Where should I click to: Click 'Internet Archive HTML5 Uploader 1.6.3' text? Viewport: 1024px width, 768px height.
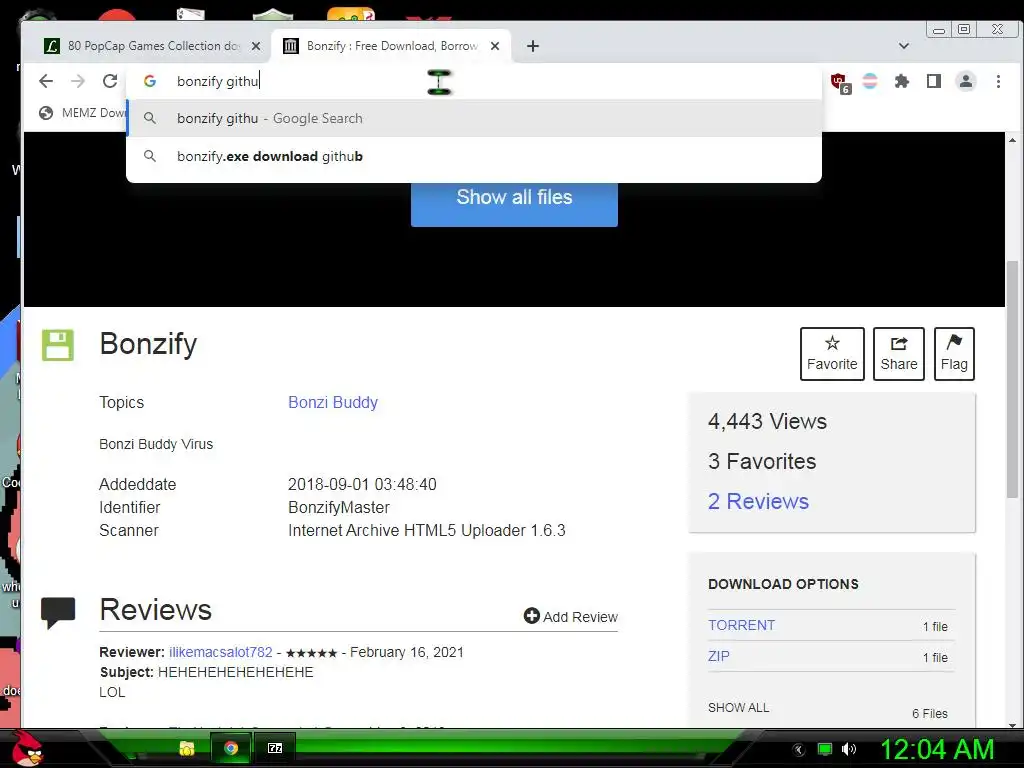[x=427, y=530]
